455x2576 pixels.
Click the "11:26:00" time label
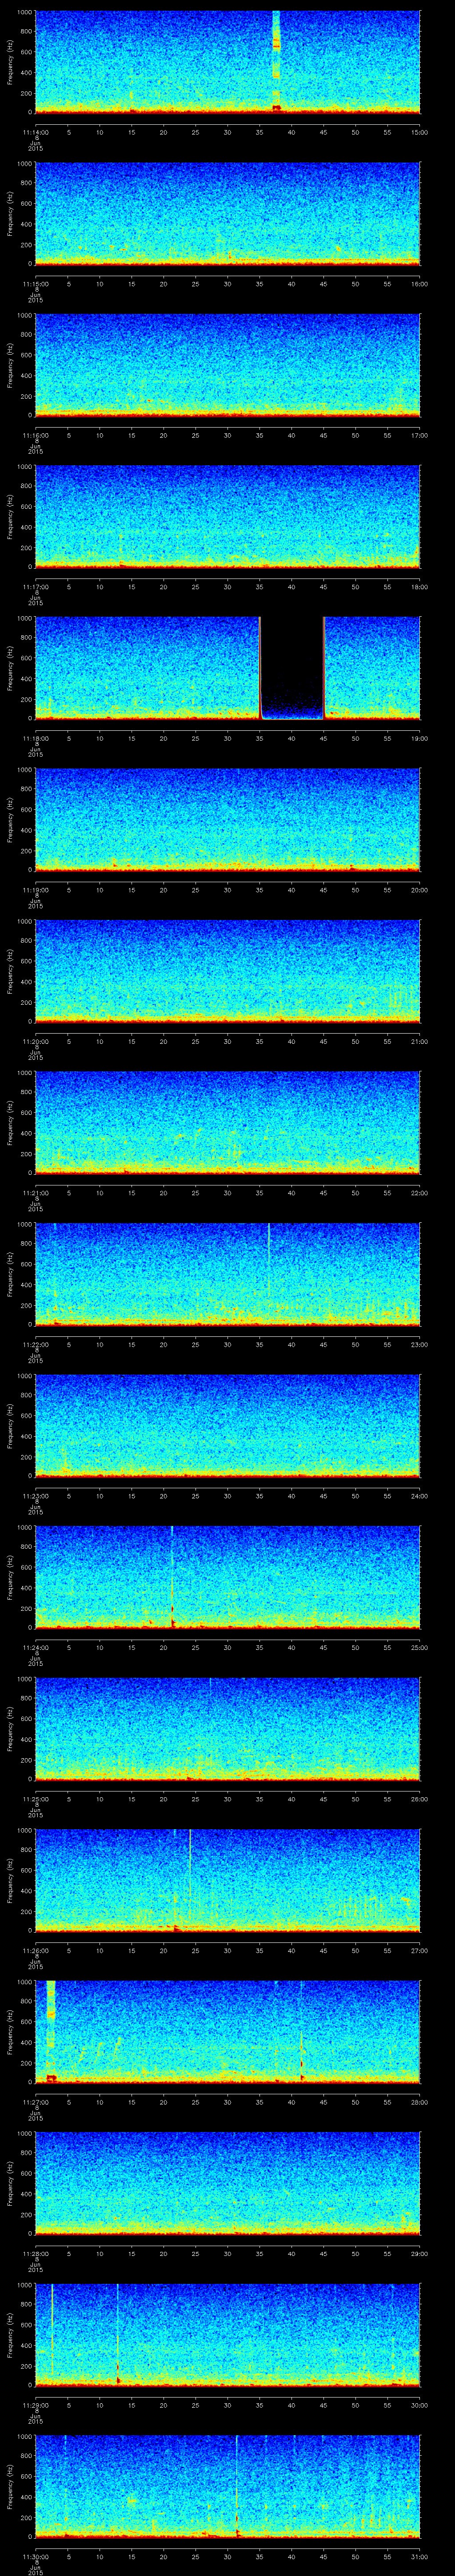[x=35, y=1950]
